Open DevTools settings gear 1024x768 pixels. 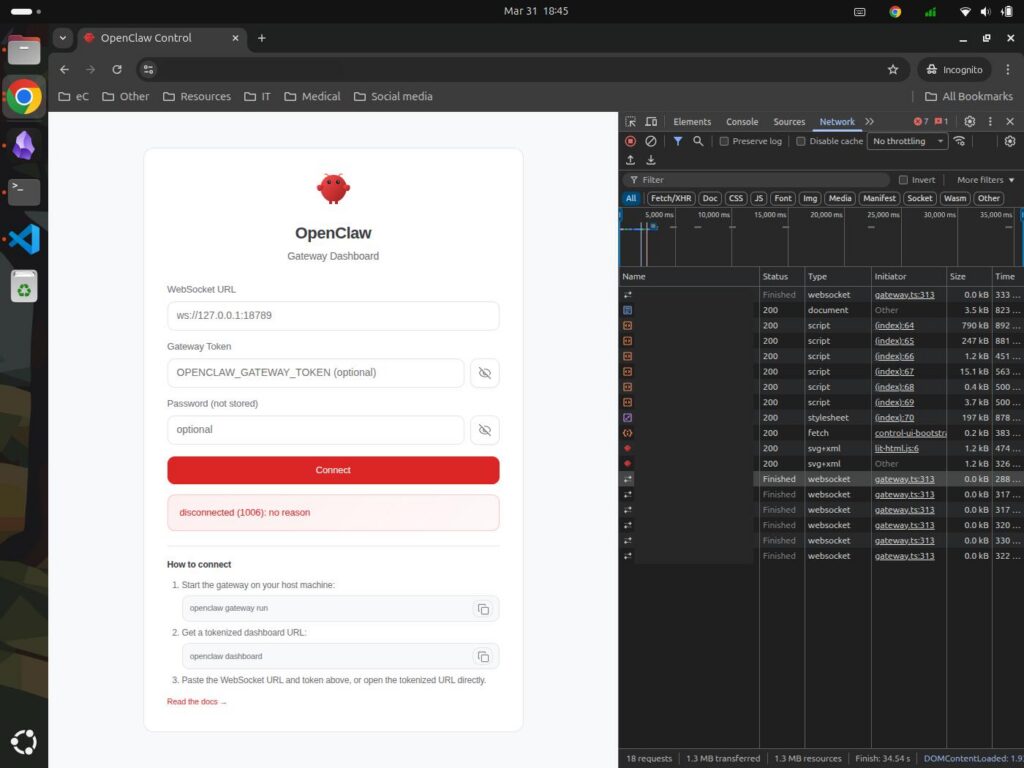pos(968,121)
